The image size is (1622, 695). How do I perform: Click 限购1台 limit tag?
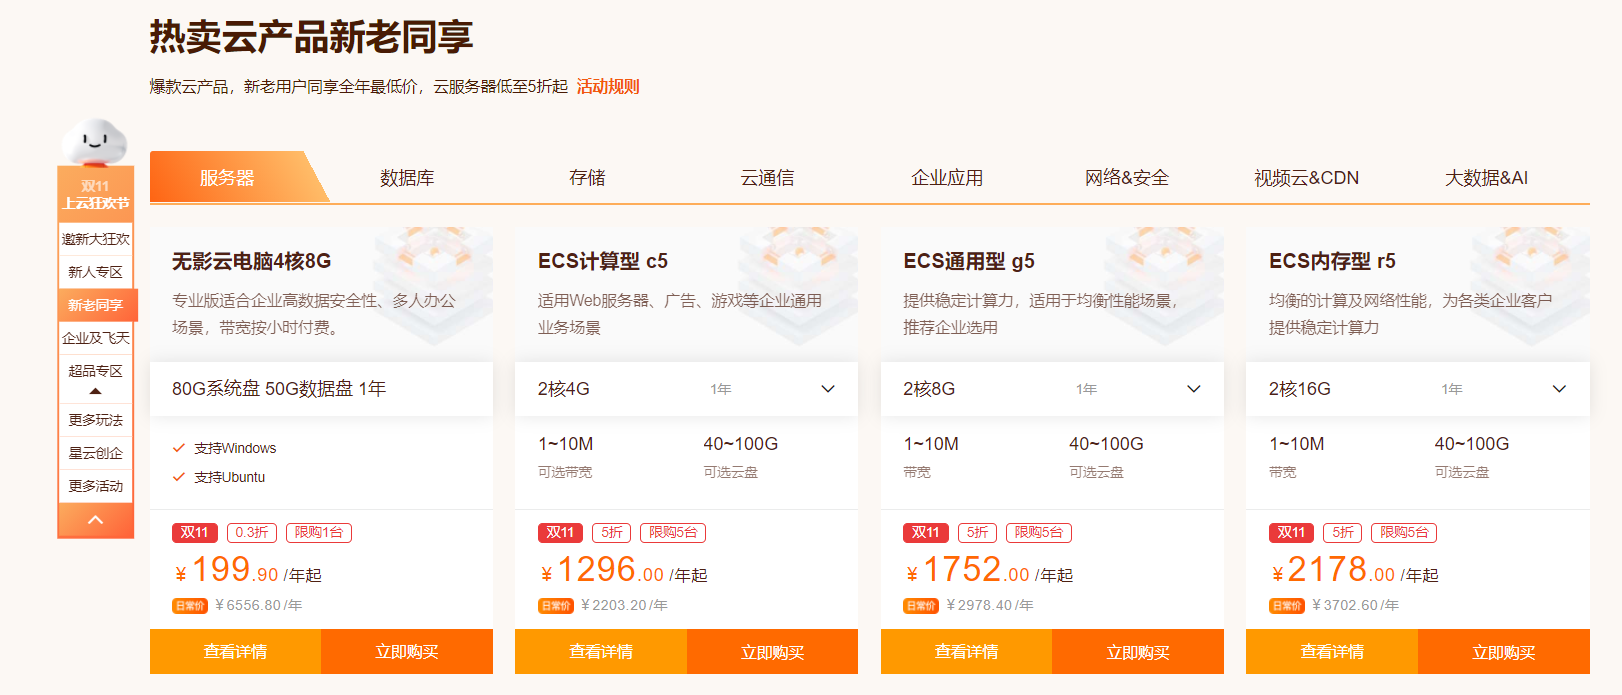pos(319,533)
